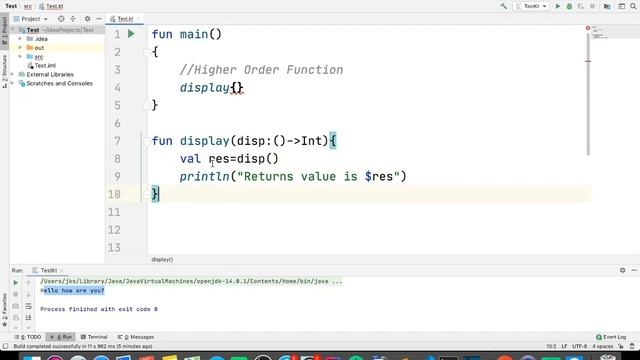
Task: Close the Test.kt editor tab
Action: click(138, 19)
